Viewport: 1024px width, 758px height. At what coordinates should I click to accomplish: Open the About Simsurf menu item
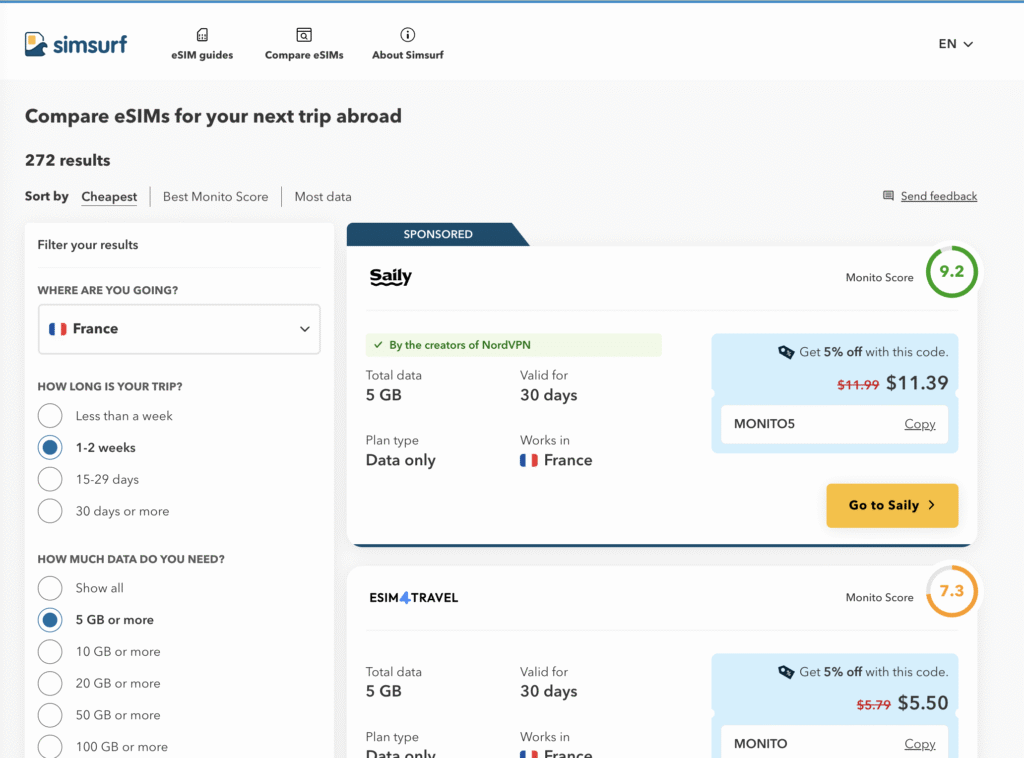pos(408,44)
